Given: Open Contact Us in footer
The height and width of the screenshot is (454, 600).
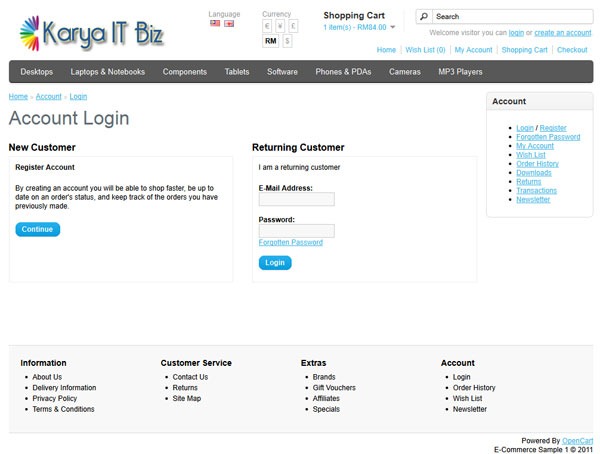Looking at the screenshot, I should coord(190,377).
